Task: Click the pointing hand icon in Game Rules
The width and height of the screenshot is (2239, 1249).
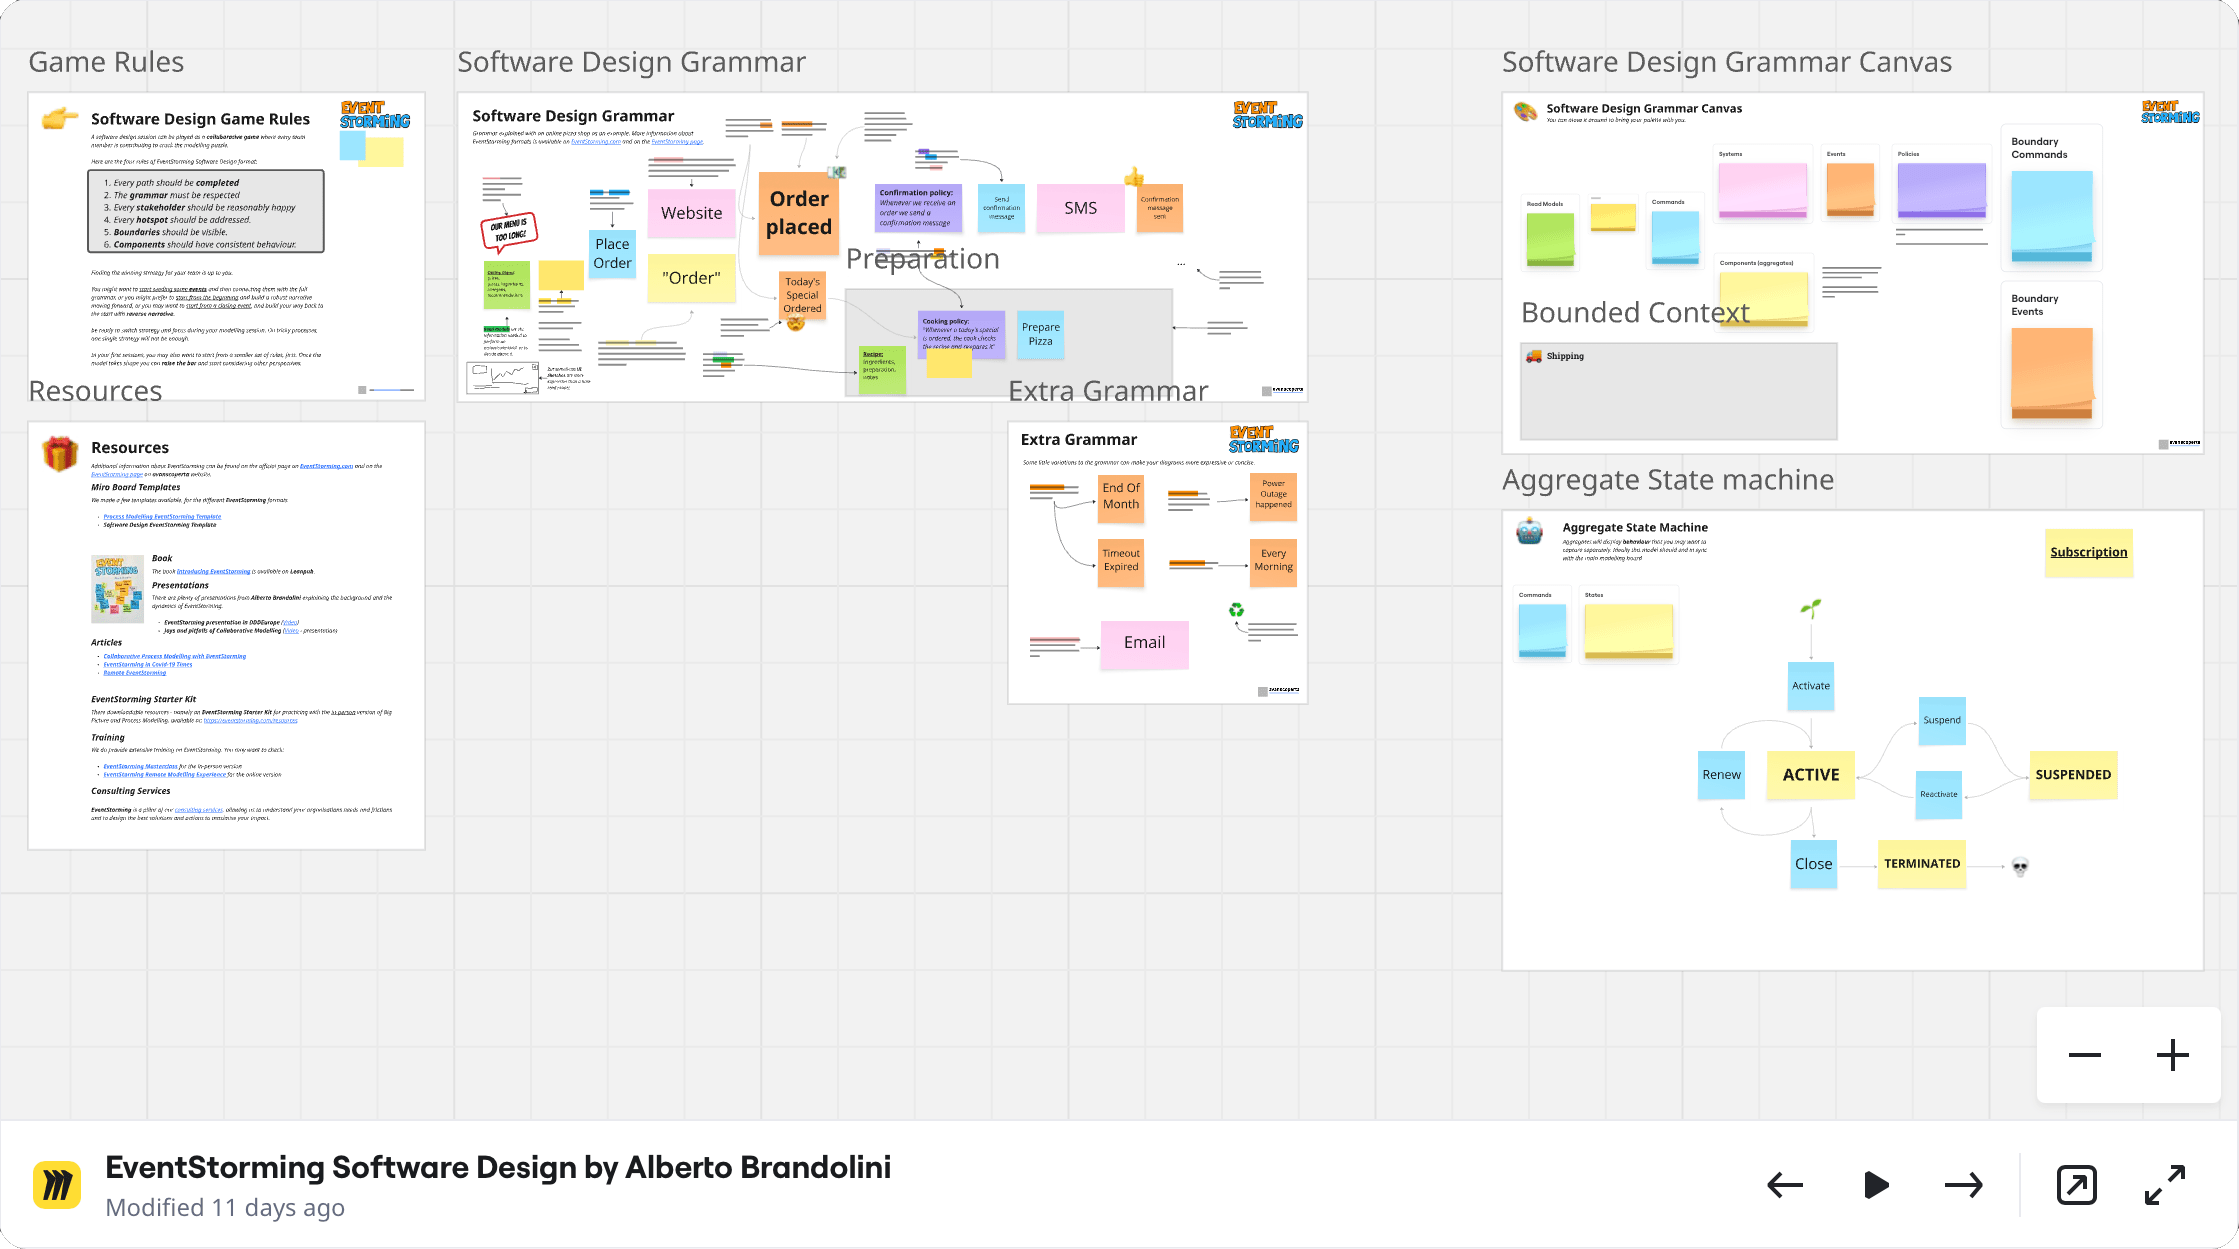Action: [60, 119]
